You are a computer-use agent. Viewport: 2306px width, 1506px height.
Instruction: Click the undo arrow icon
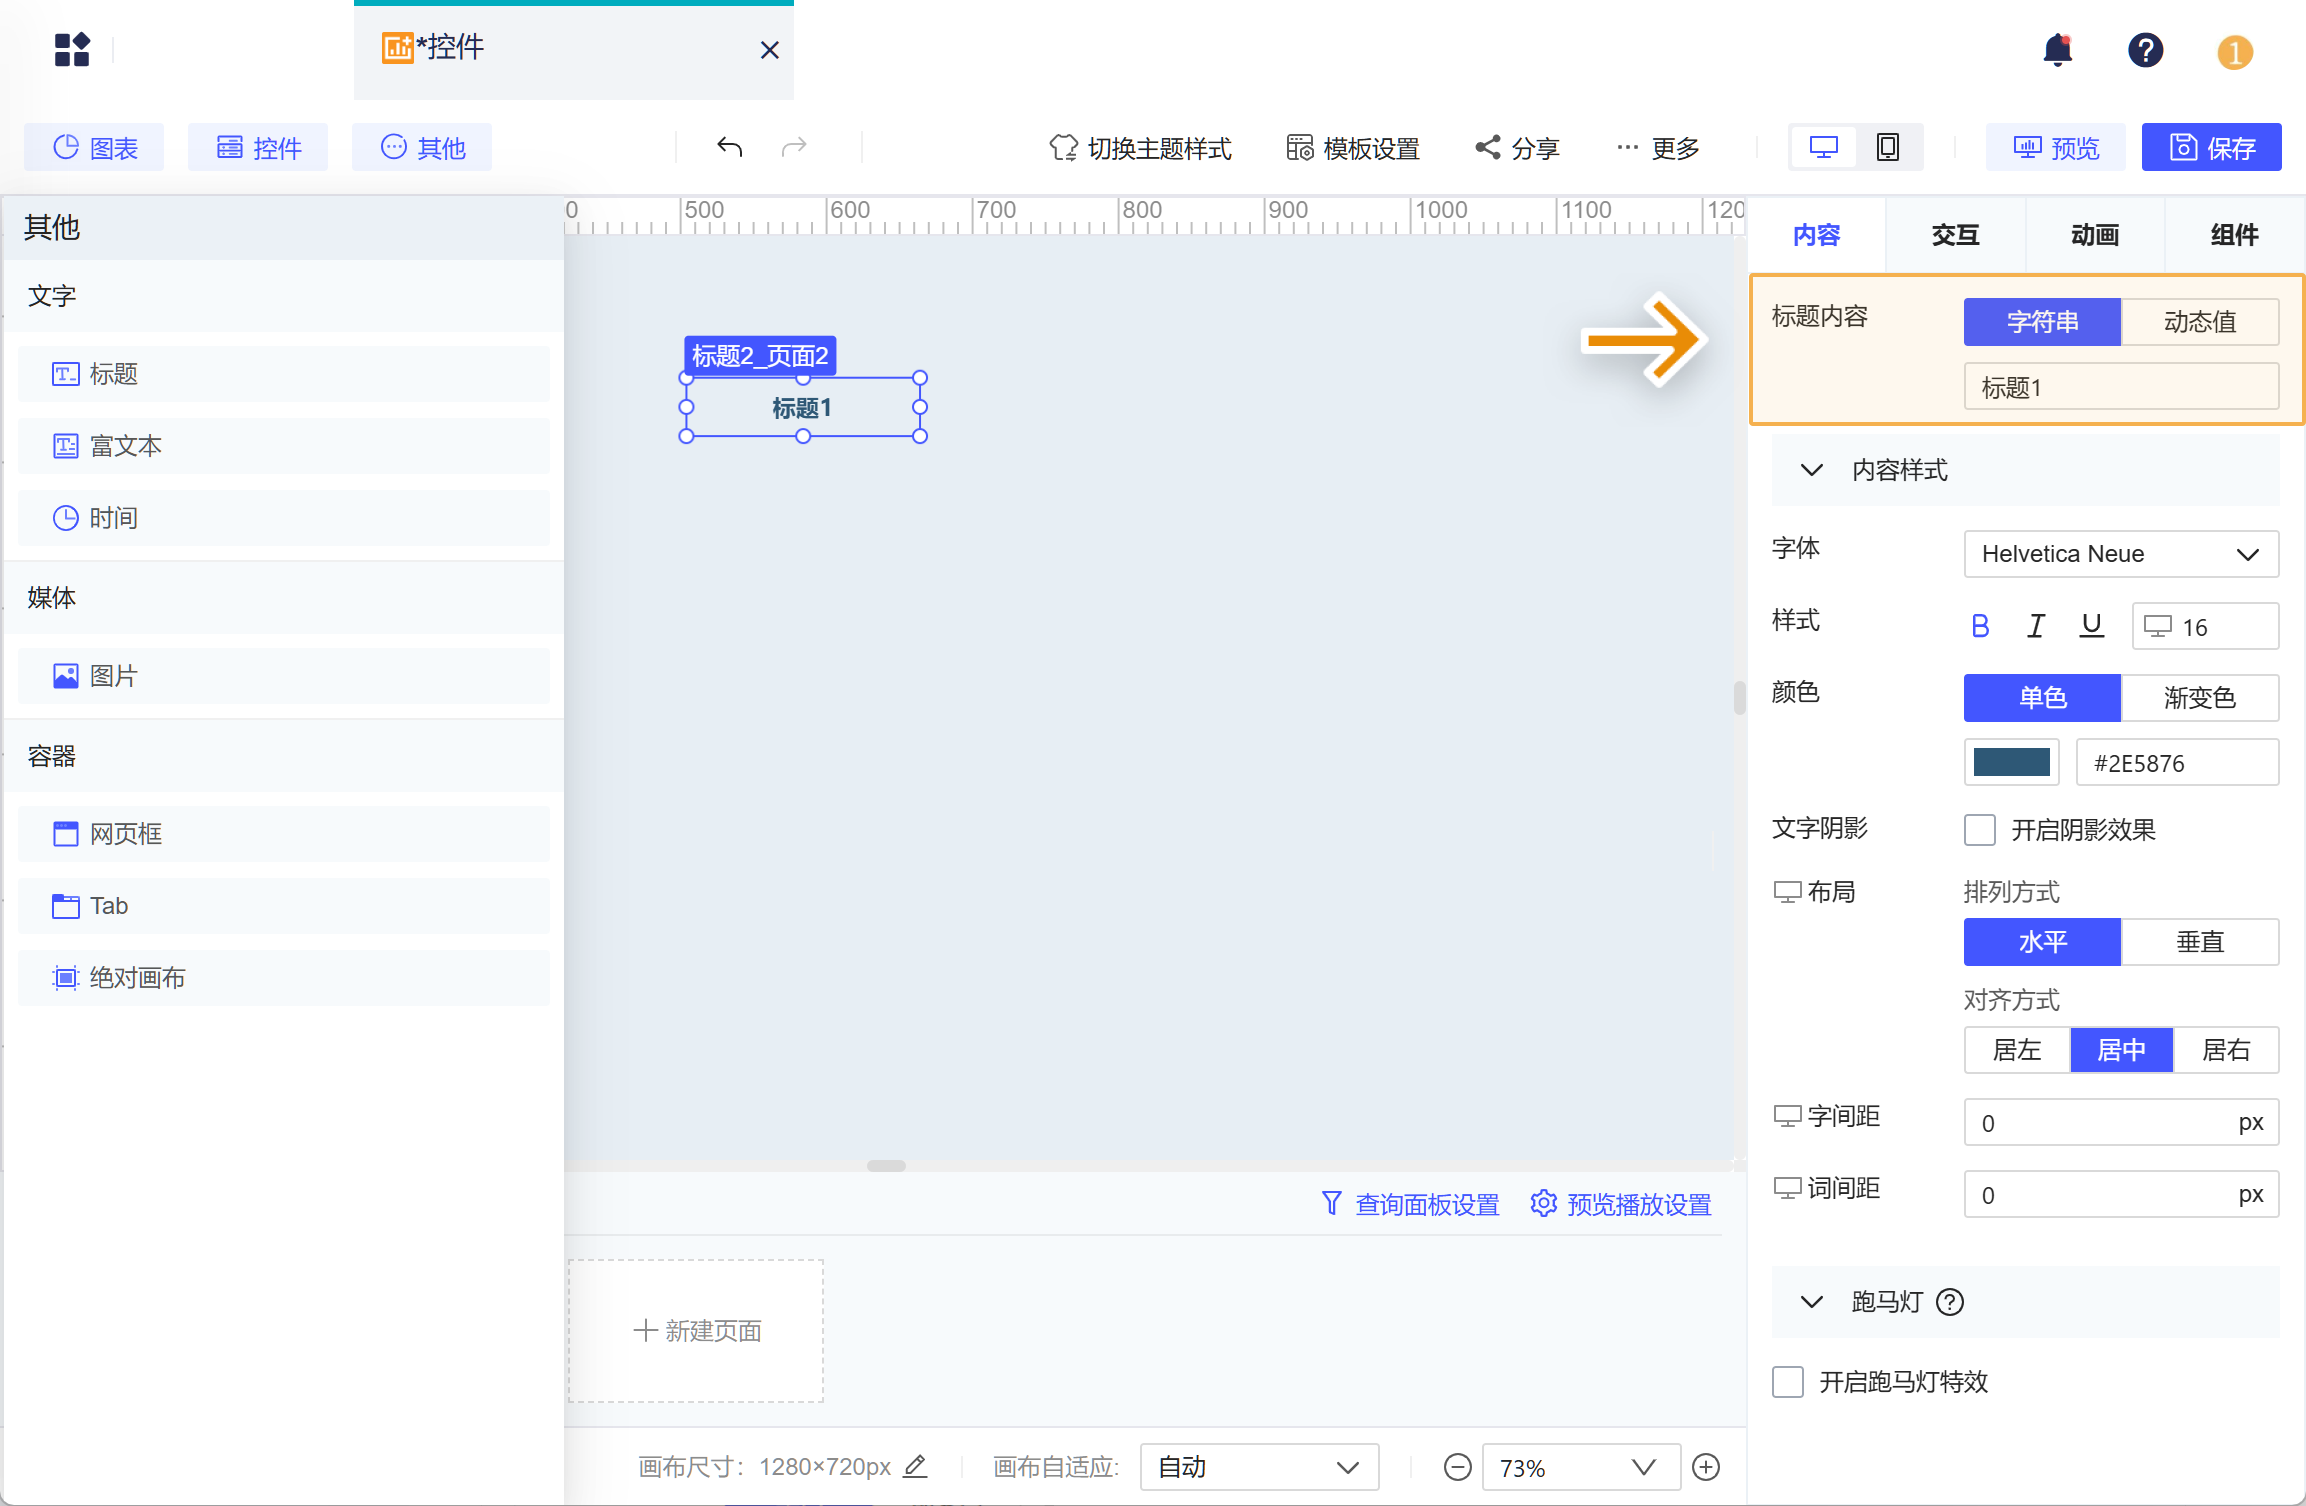730,148
